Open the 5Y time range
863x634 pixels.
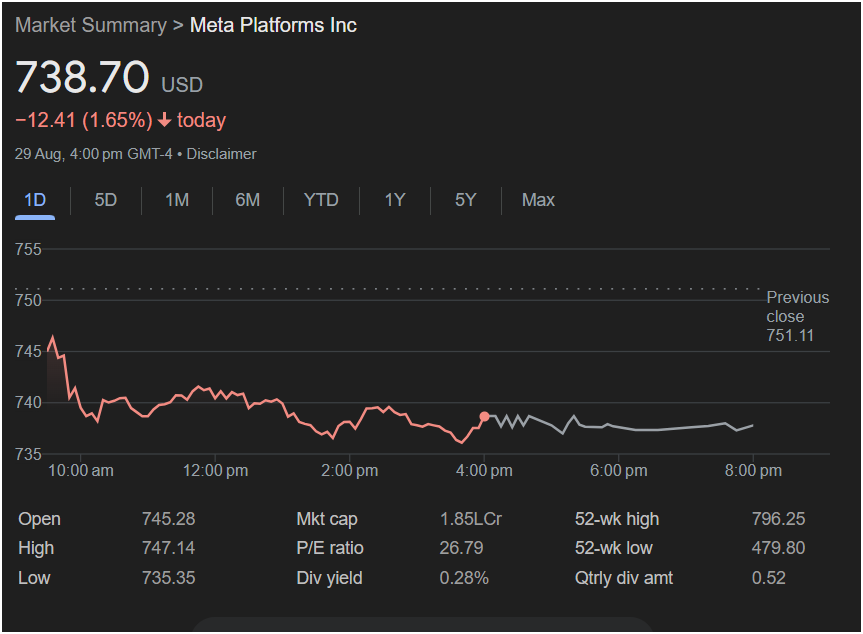point(466,200)
